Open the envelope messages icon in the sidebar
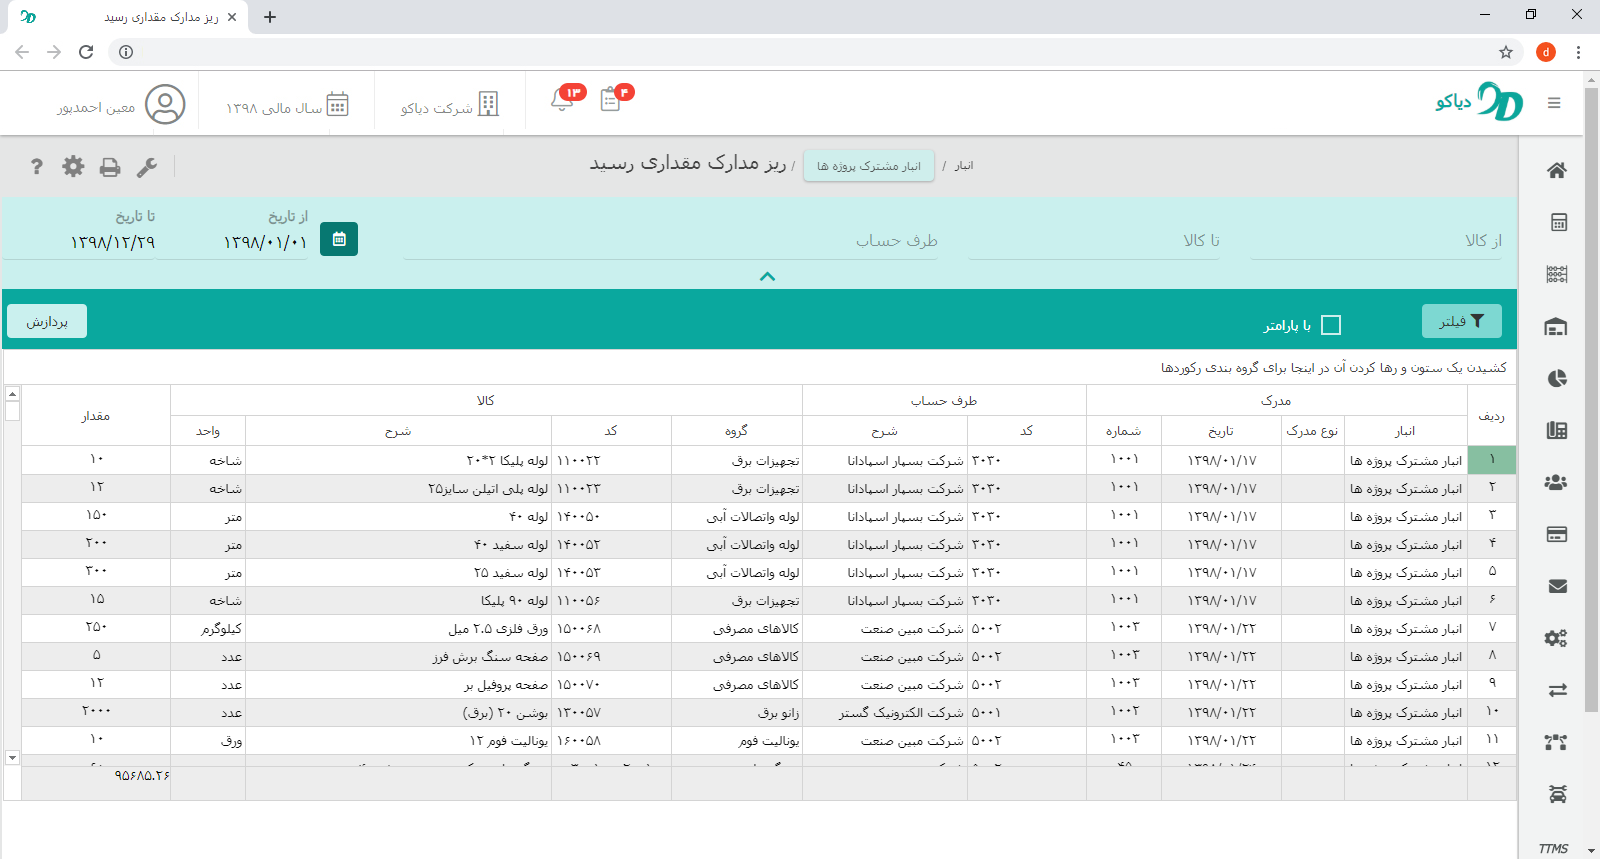1600x859 pixels. click(x=1558, y=586)
